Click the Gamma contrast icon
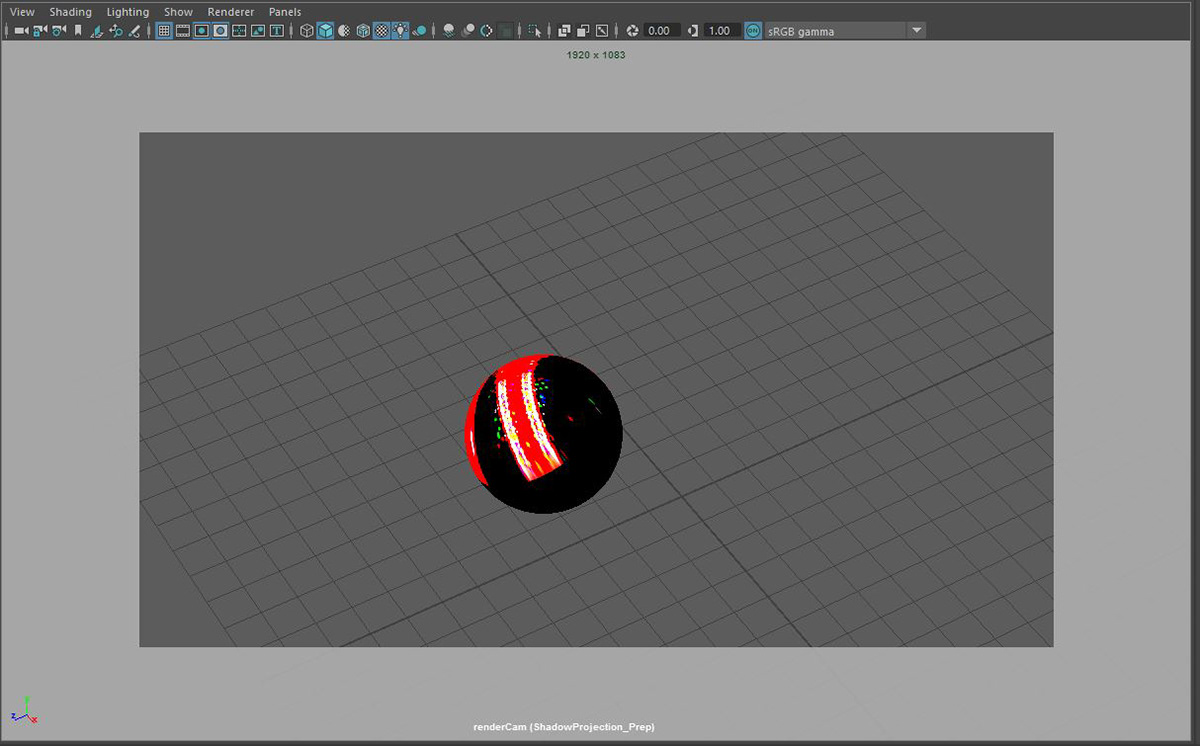 click(x=693, y=31)
